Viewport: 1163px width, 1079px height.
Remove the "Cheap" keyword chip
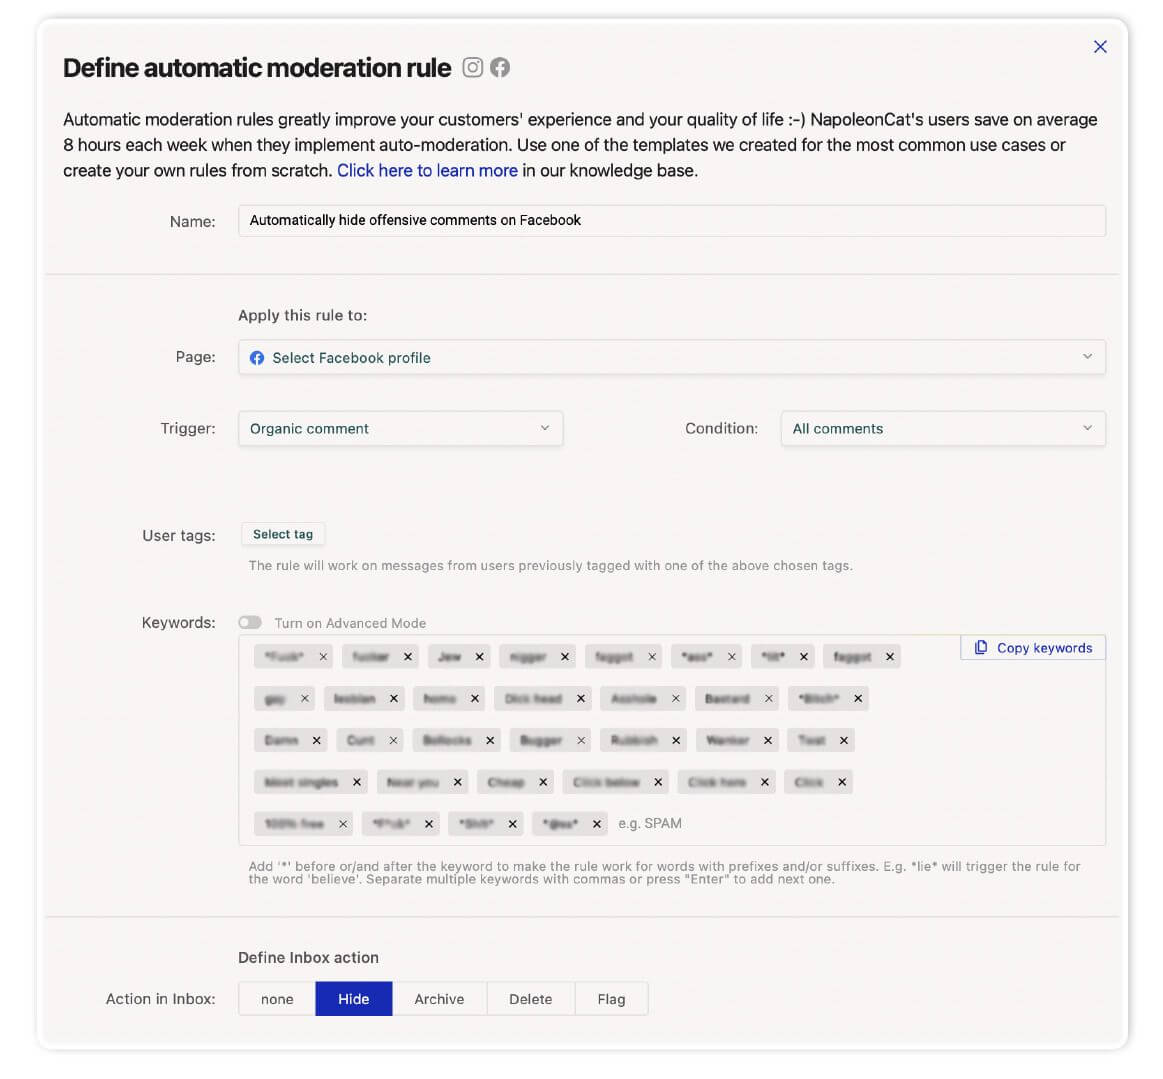(x=543, y=782)
